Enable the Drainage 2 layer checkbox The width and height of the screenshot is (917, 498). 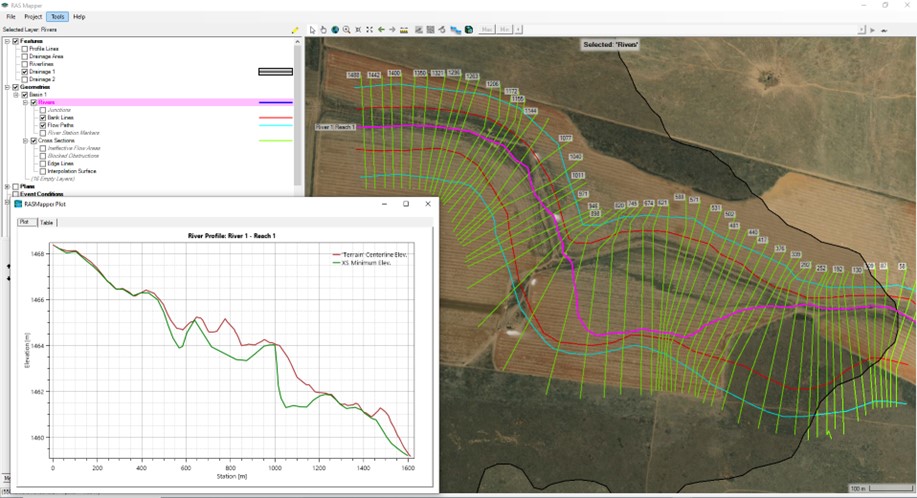click(x=25, y=79)
